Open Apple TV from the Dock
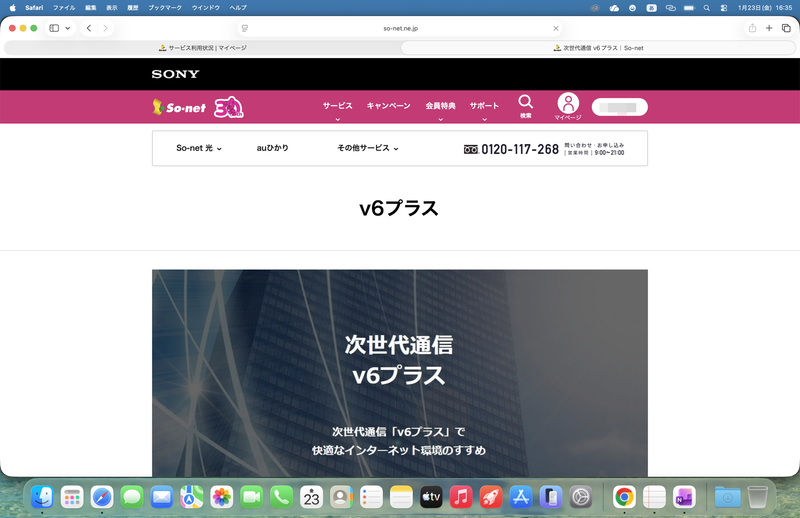Viewport: 800px width, 518px height. [x=431, y=497]
